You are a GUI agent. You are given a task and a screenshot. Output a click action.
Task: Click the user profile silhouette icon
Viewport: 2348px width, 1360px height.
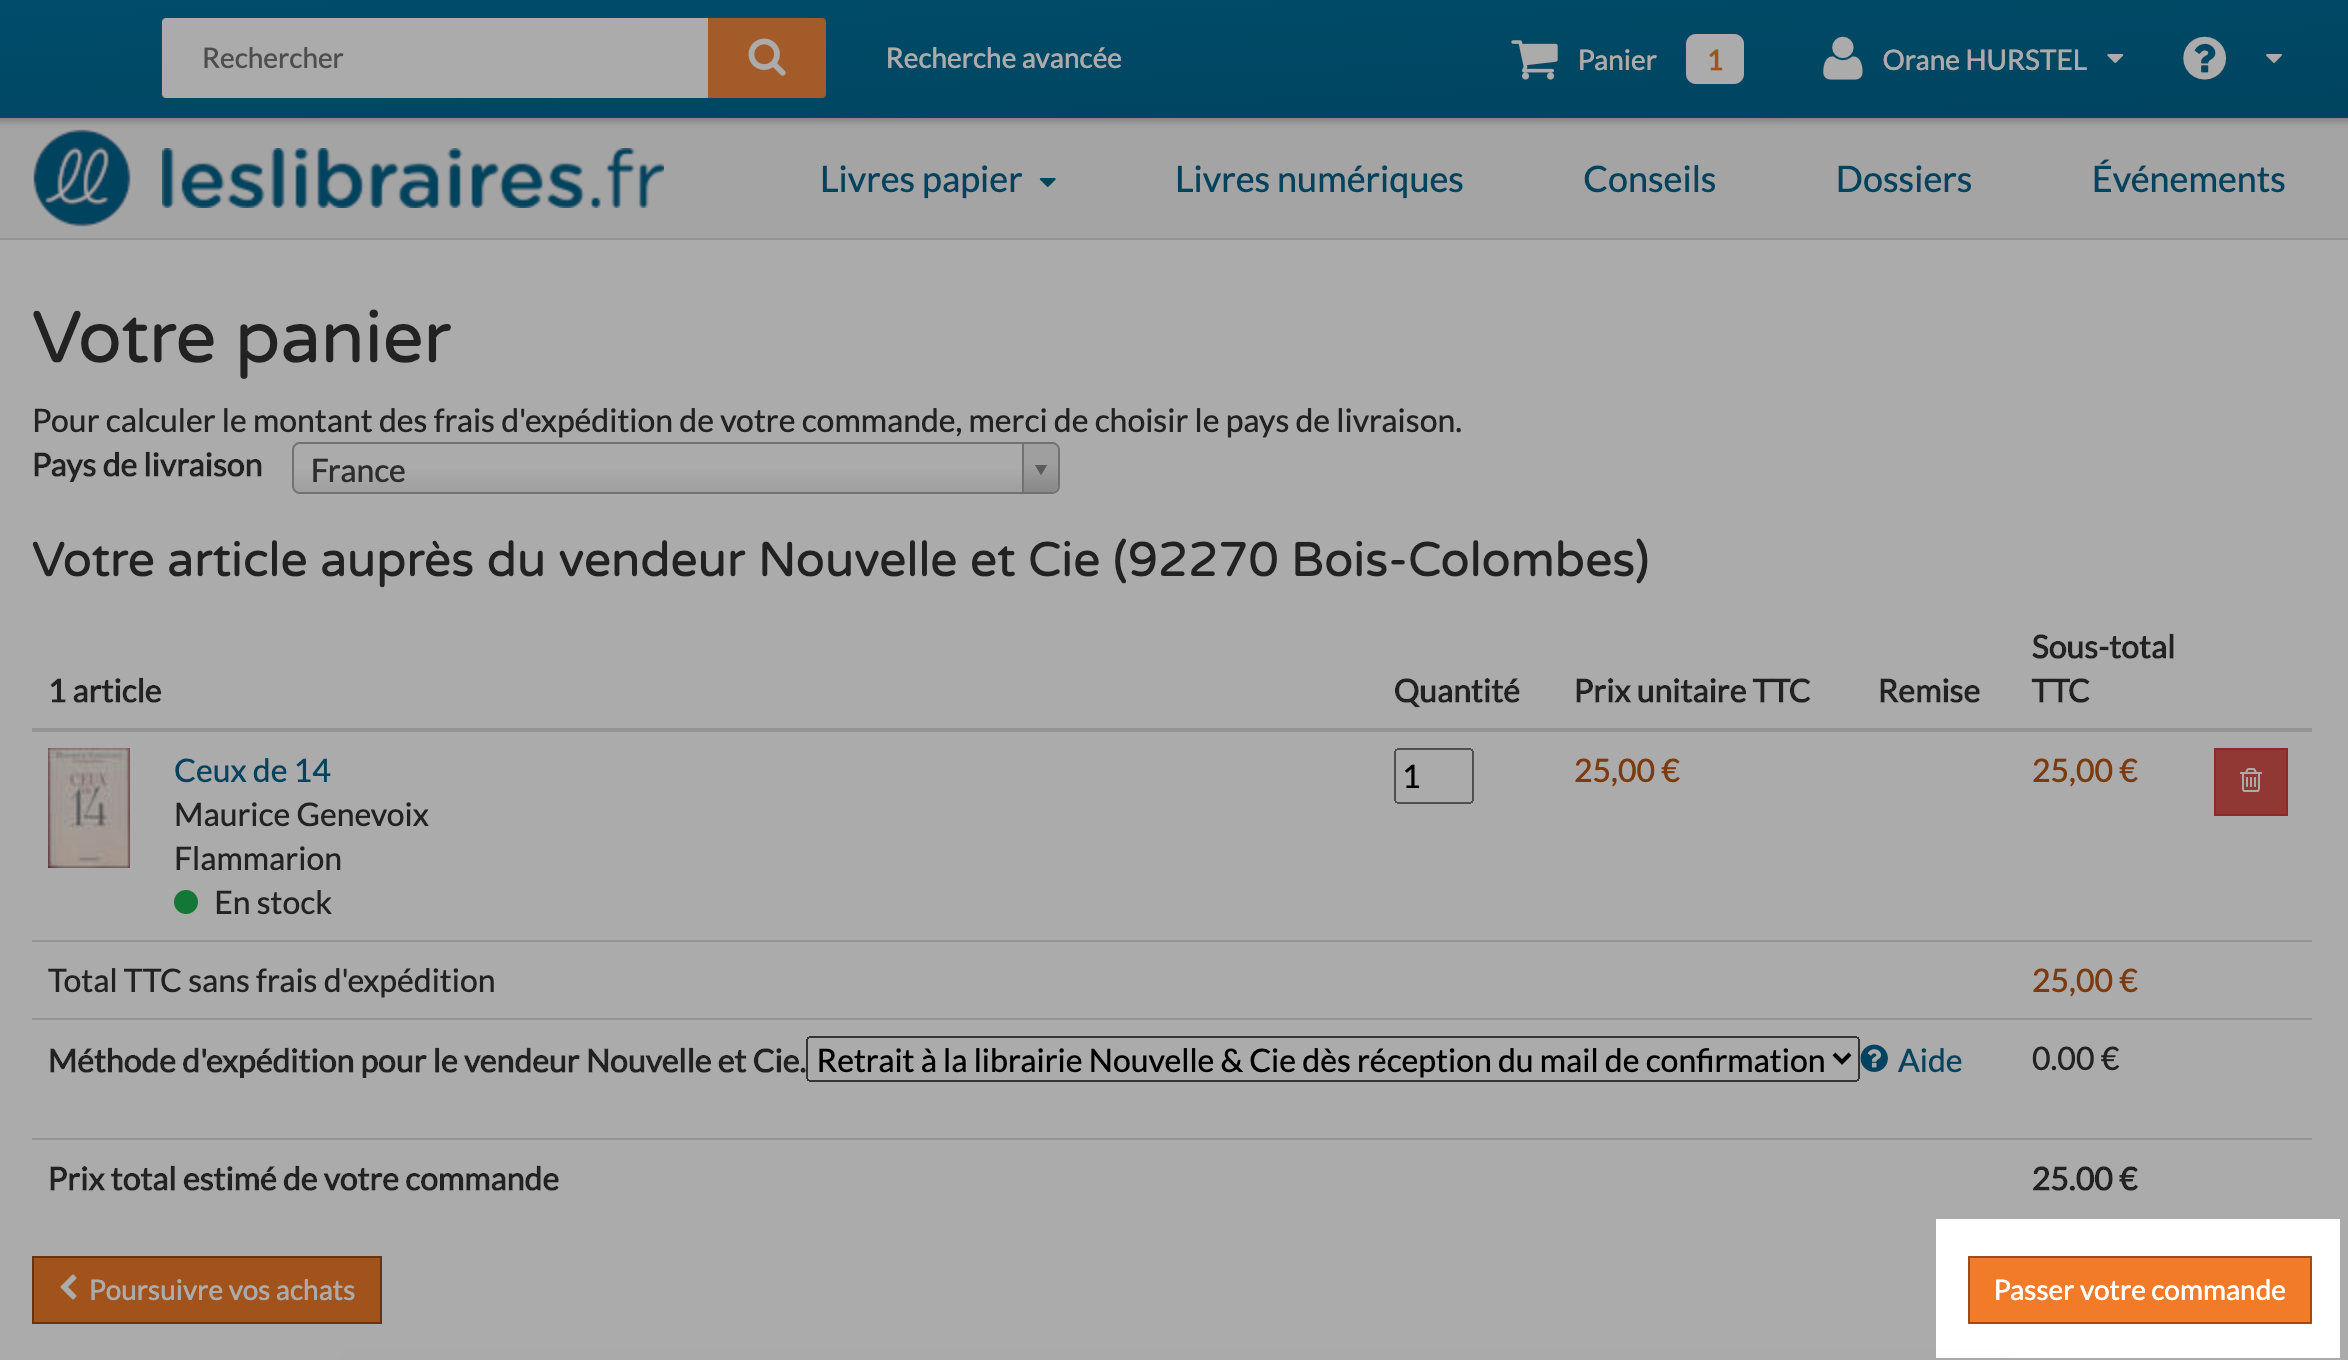(1842, 59)
